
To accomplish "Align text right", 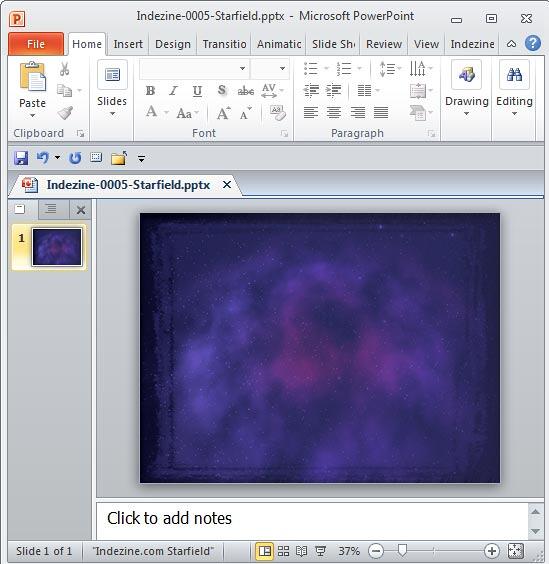I will (358, 113).
